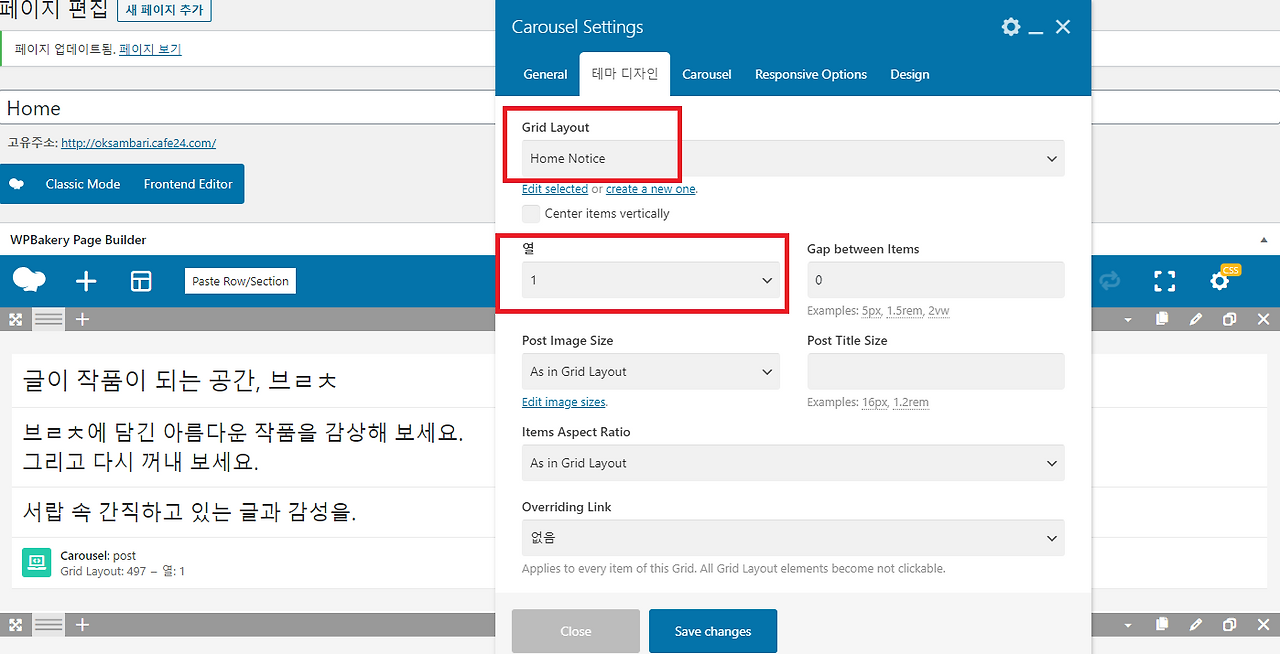
Task: Open the Items Aspect Ratio dropdown
Action: pyautogui.click(x=793, y=463)
